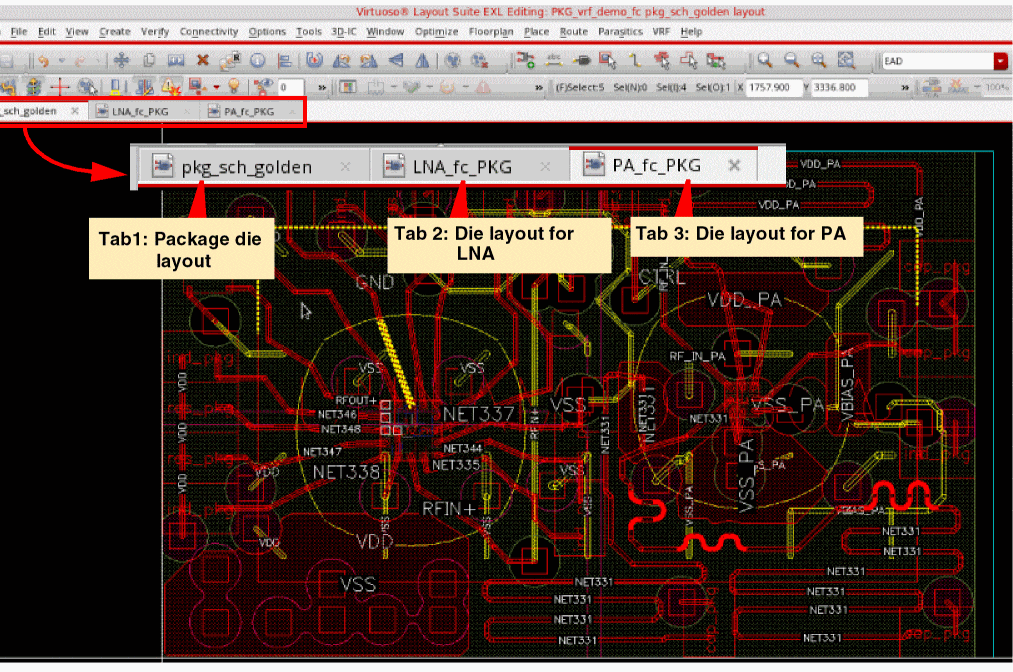Switch to the PA_fc_PKG tab

pyautogui.click(x=241, y=111)
